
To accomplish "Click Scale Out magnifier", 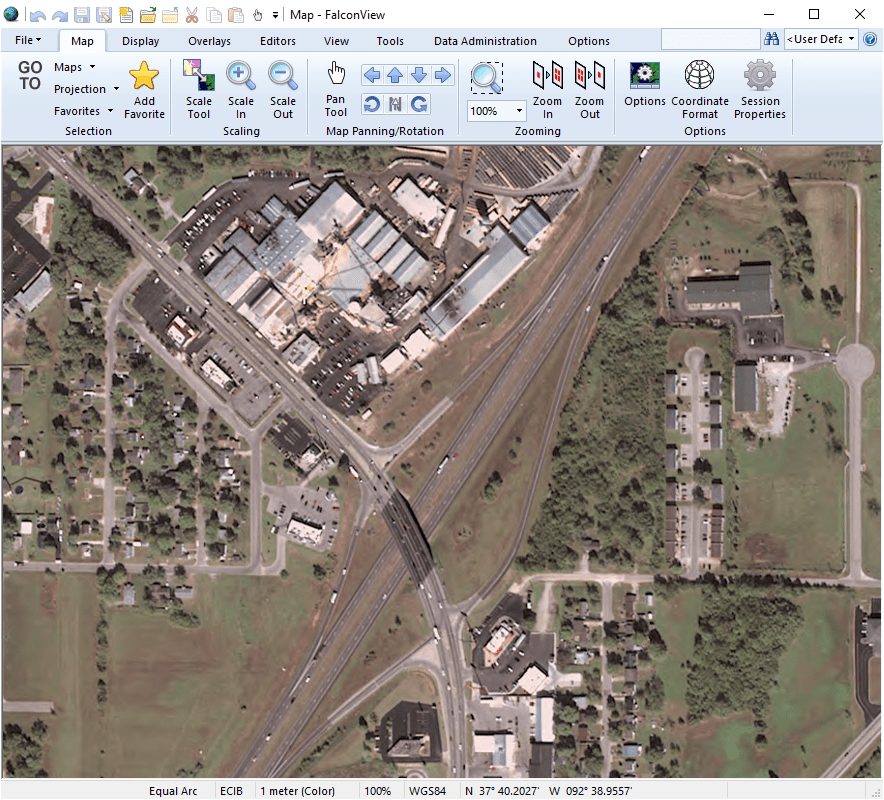I will [282, 90].
